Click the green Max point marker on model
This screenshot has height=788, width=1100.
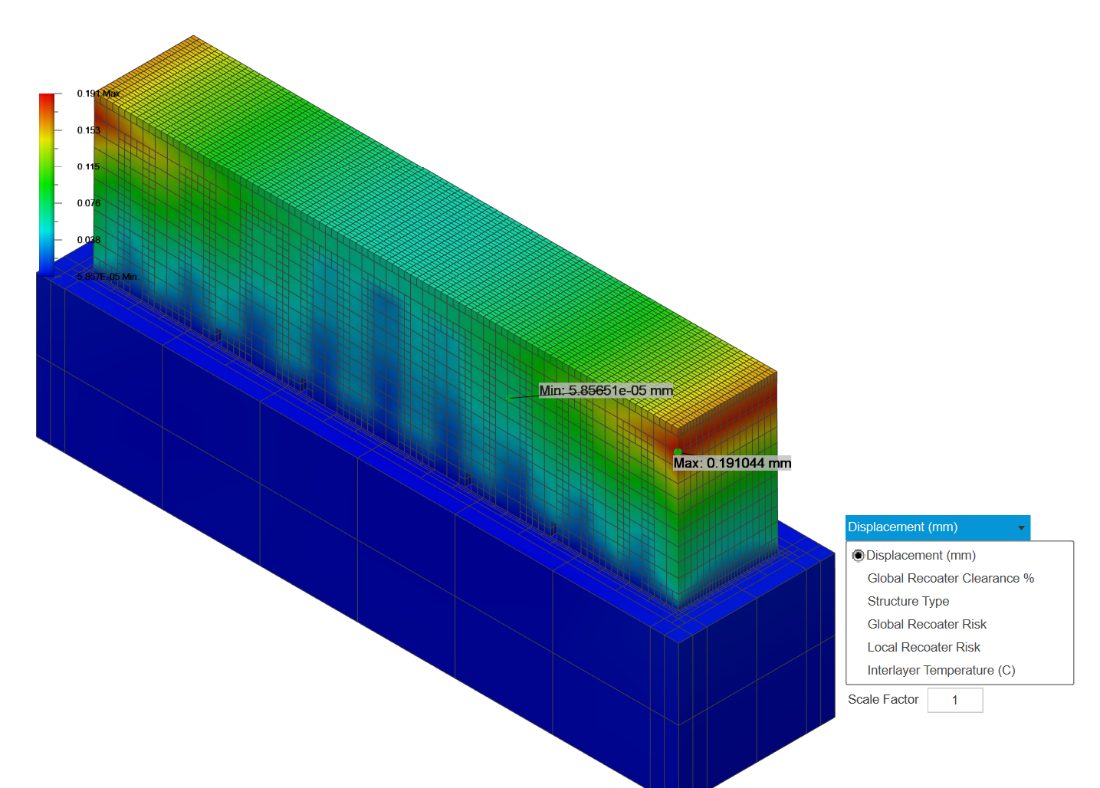[x=679, y=452]
